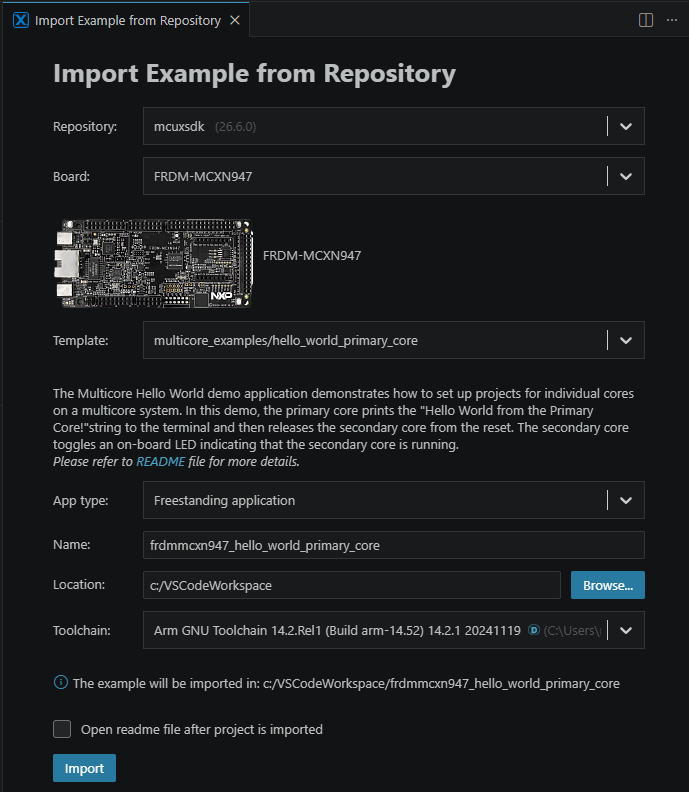The height and width of the screenshot is (792, 689).
Task: Click the Location input field
Action: pos(352,585)
